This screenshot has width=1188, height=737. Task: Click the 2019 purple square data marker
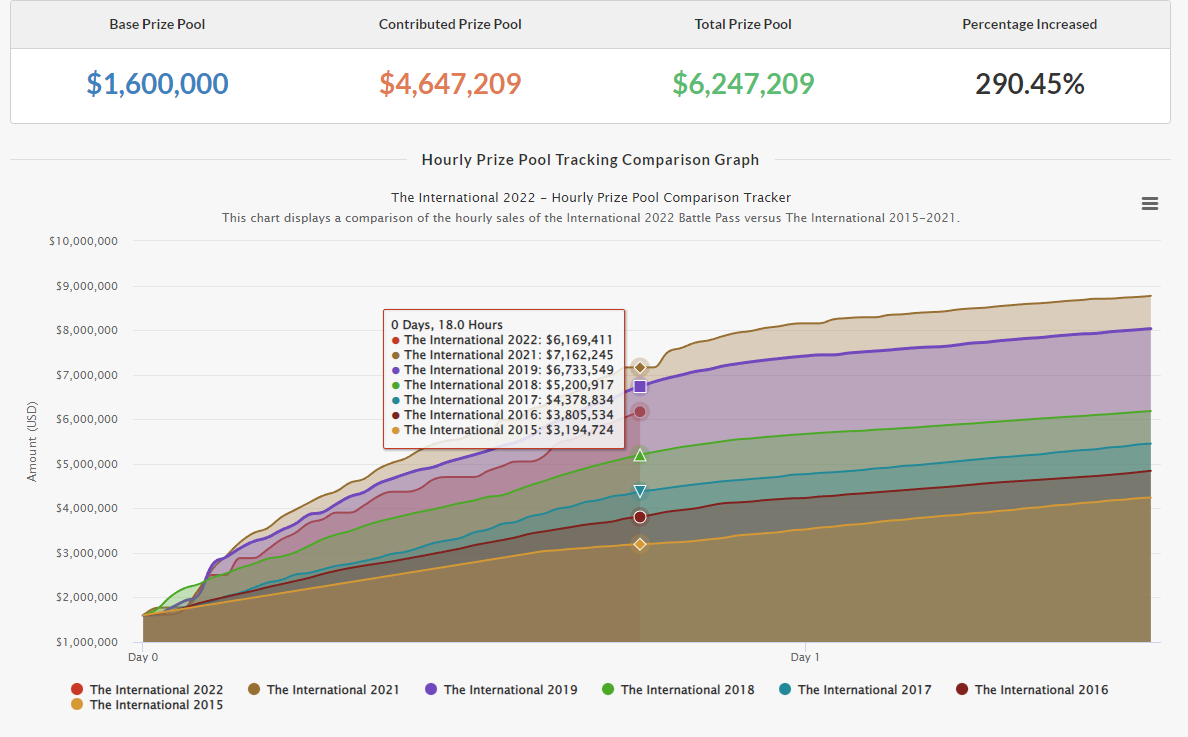(640, 386)
